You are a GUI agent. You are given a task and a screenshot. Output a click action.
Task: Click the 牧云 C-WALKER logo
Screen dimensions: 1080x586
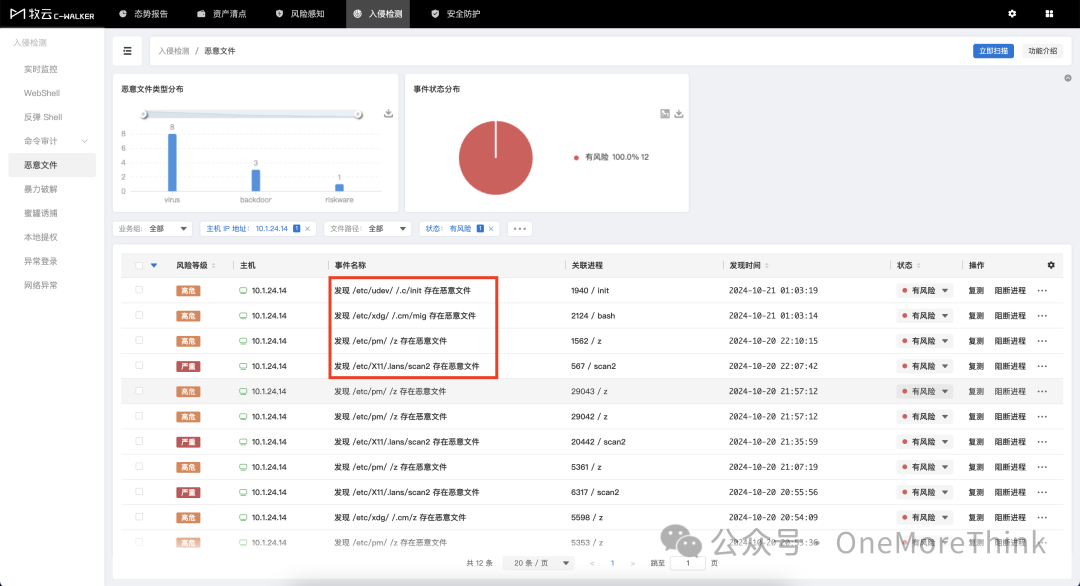[52, 14]
